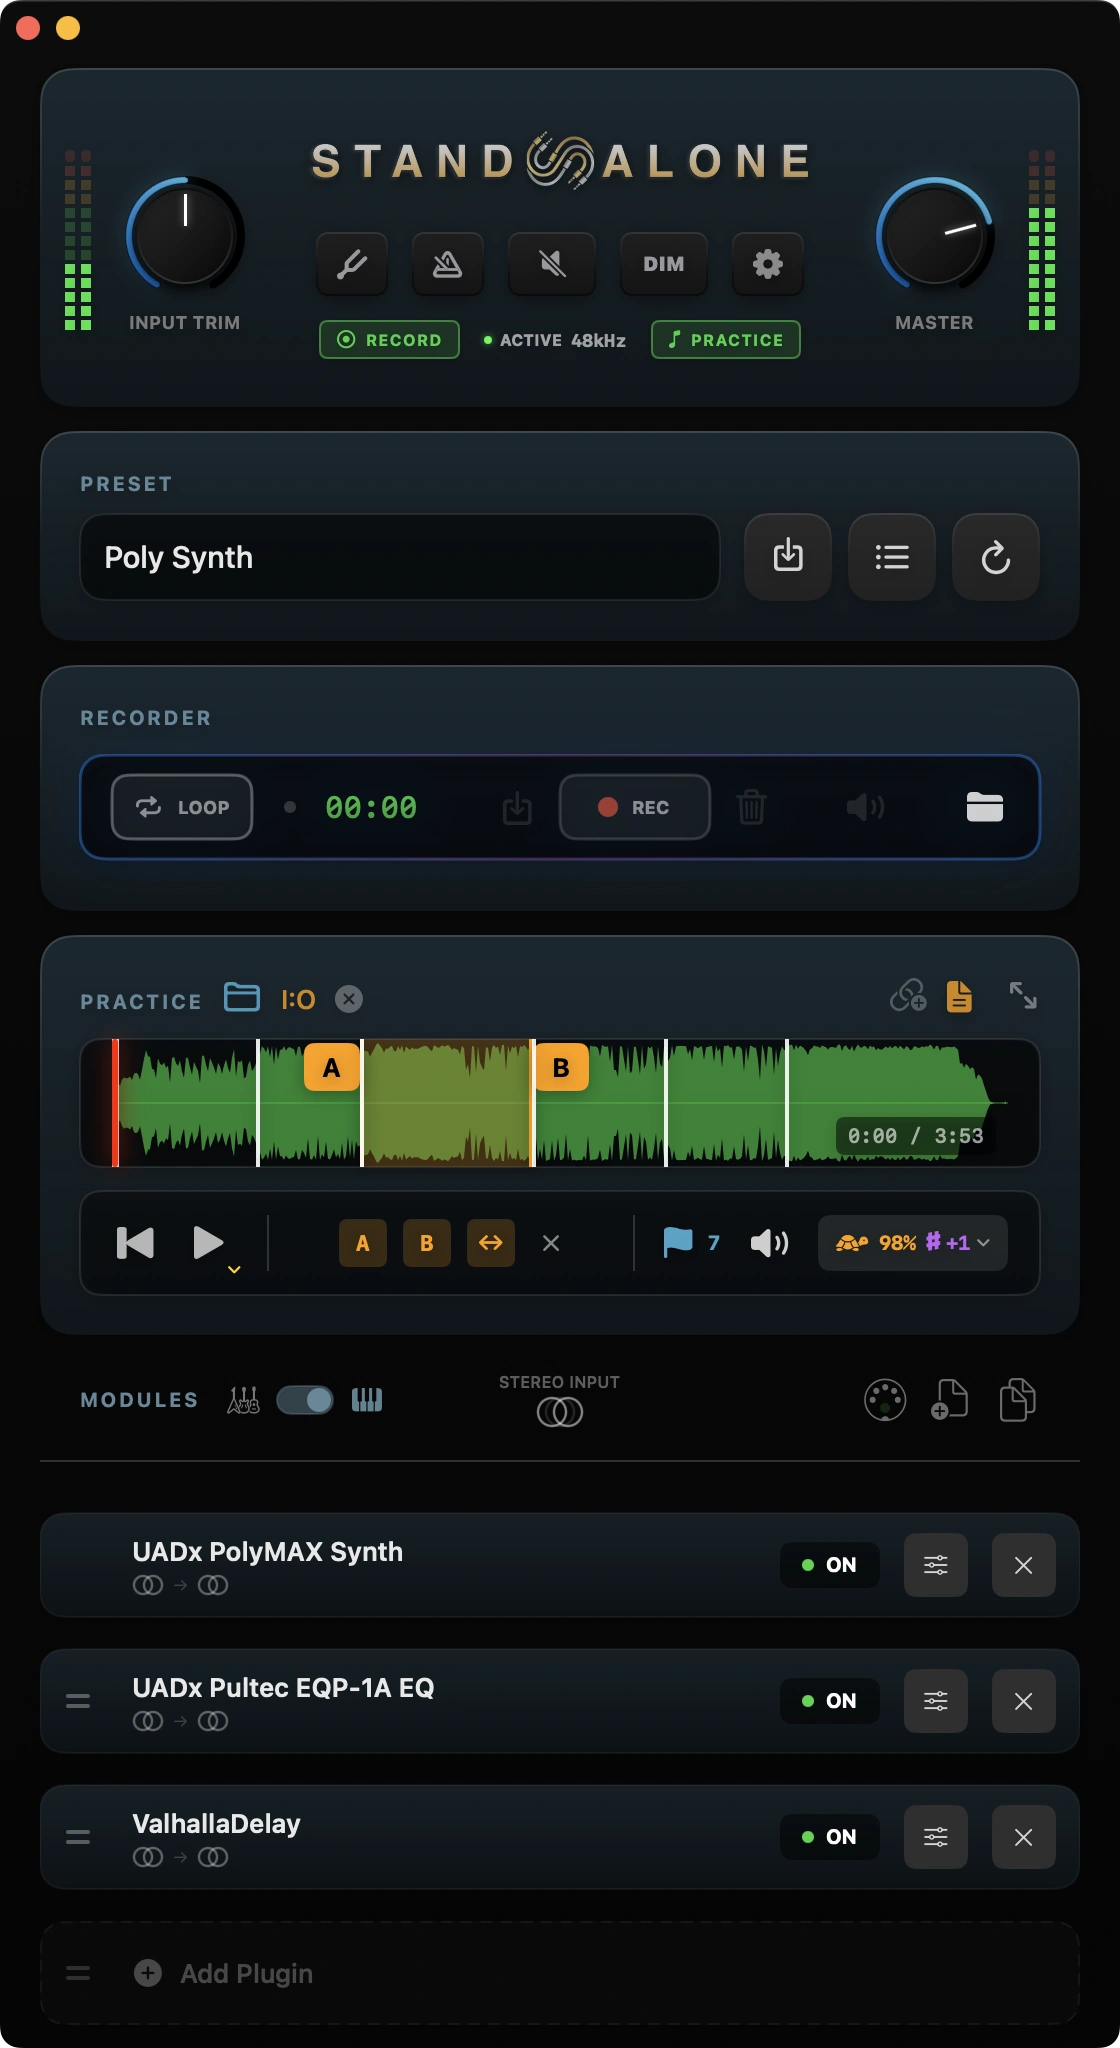Select the keyboard instrument mode icon
This screenshot has width=1120, height=2048.
pos(367,1400)
